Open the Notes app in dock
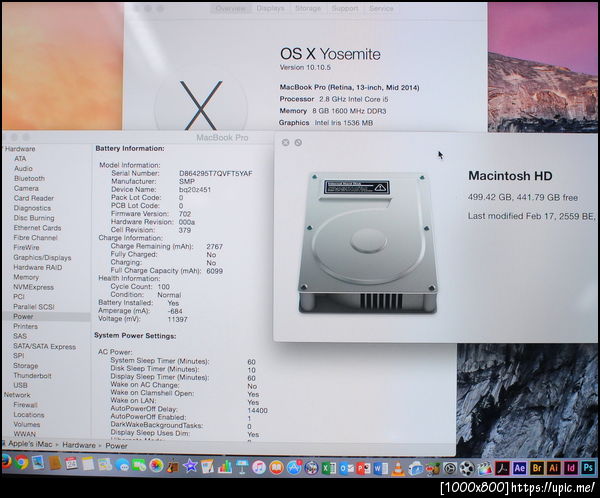Screen dimensions: 600x498 (88, 464)
